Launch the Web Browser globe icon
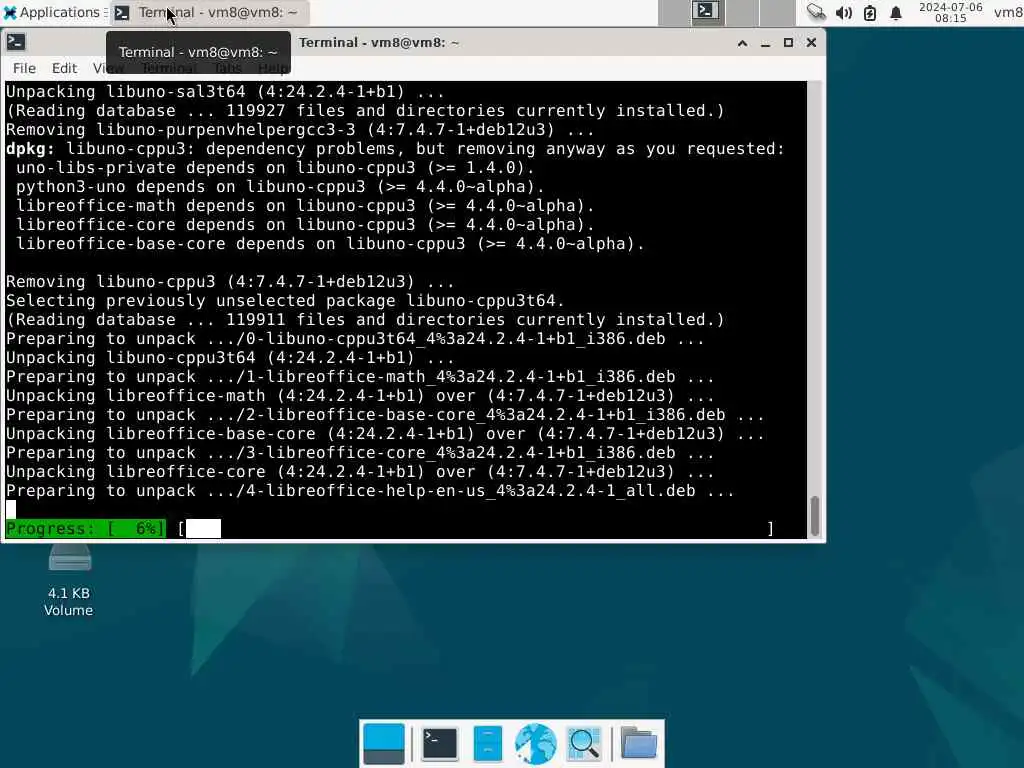This screenshot has width=1024, height=768. (536, 743)
